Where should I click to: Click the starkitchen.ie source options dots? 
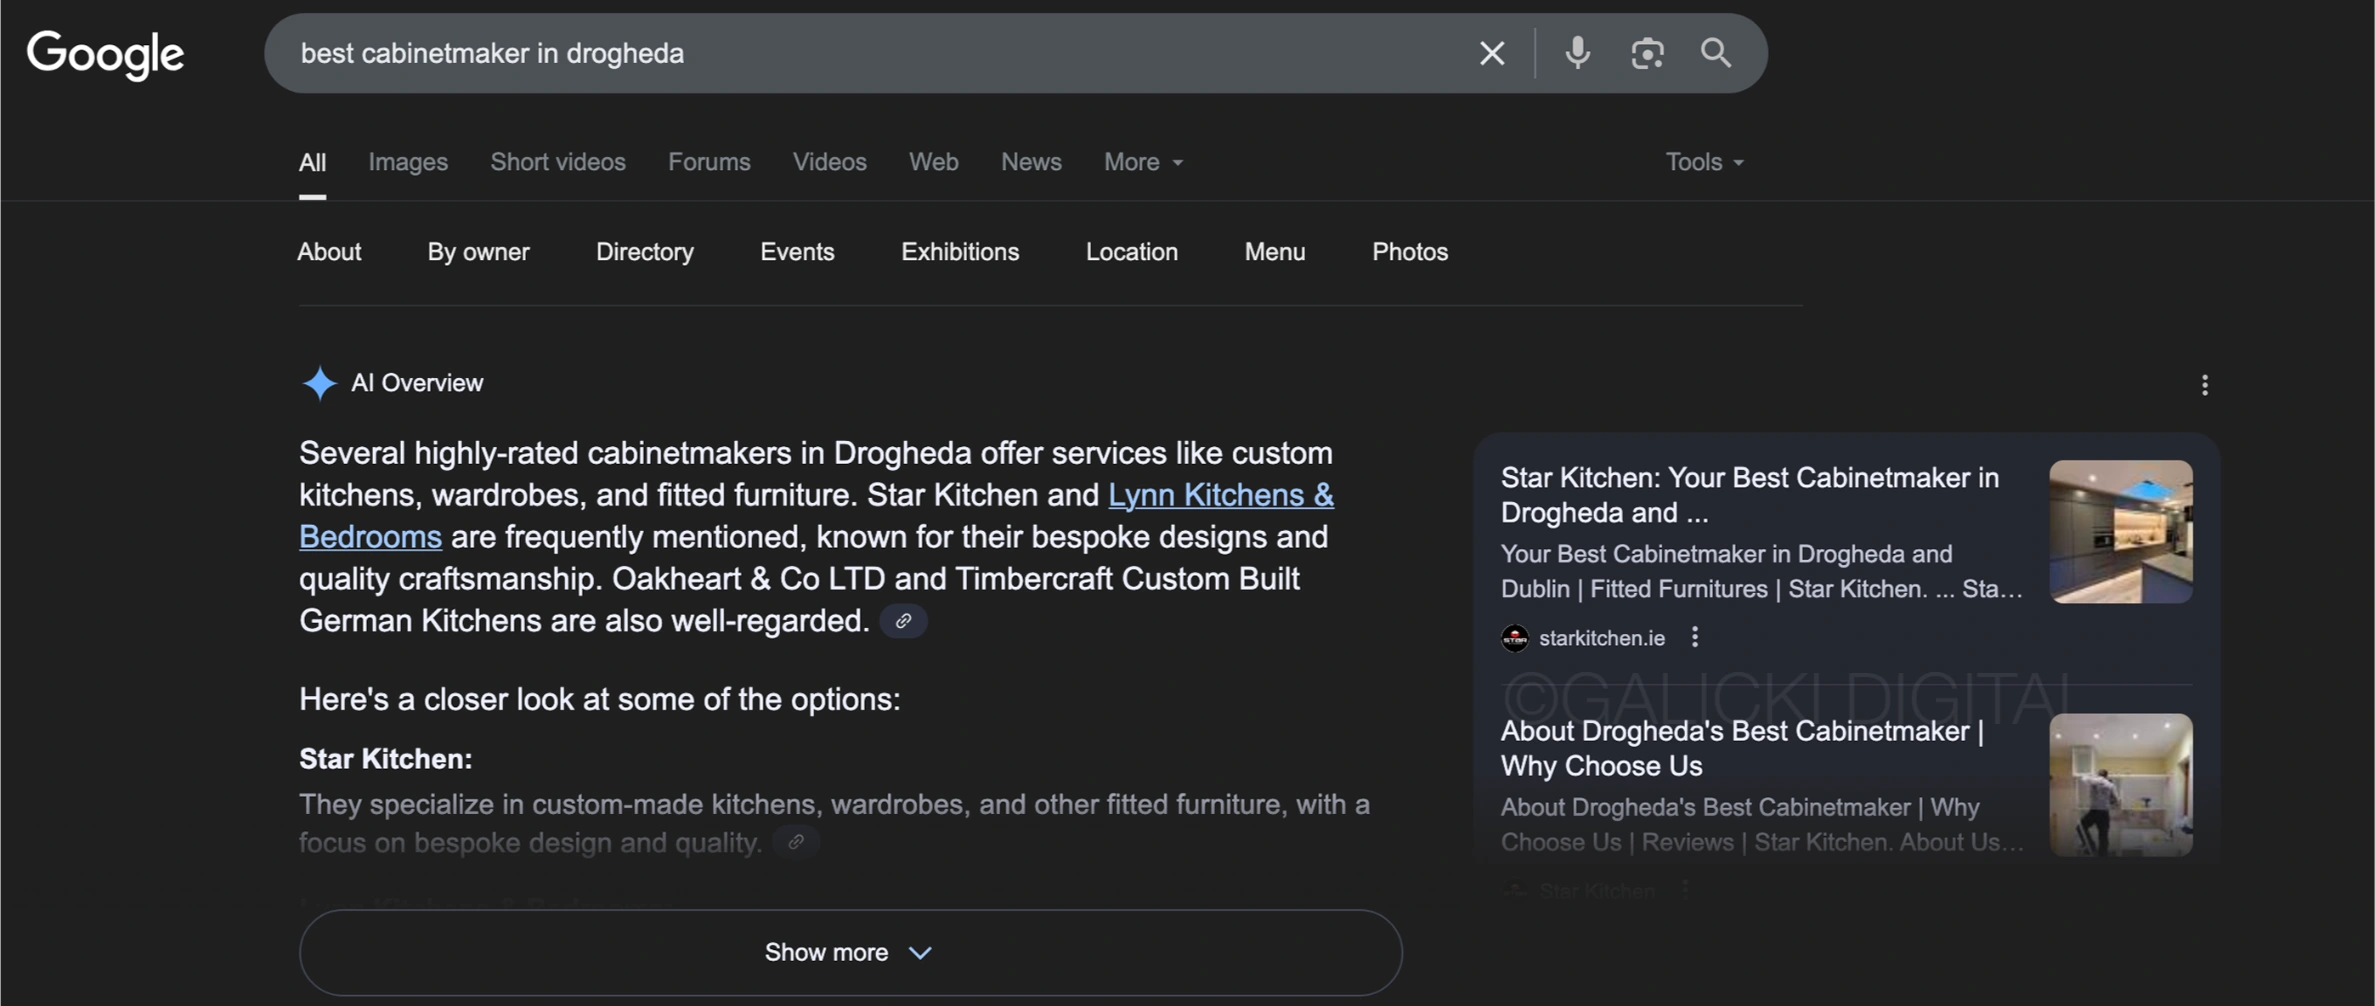tap(1694, 637)
